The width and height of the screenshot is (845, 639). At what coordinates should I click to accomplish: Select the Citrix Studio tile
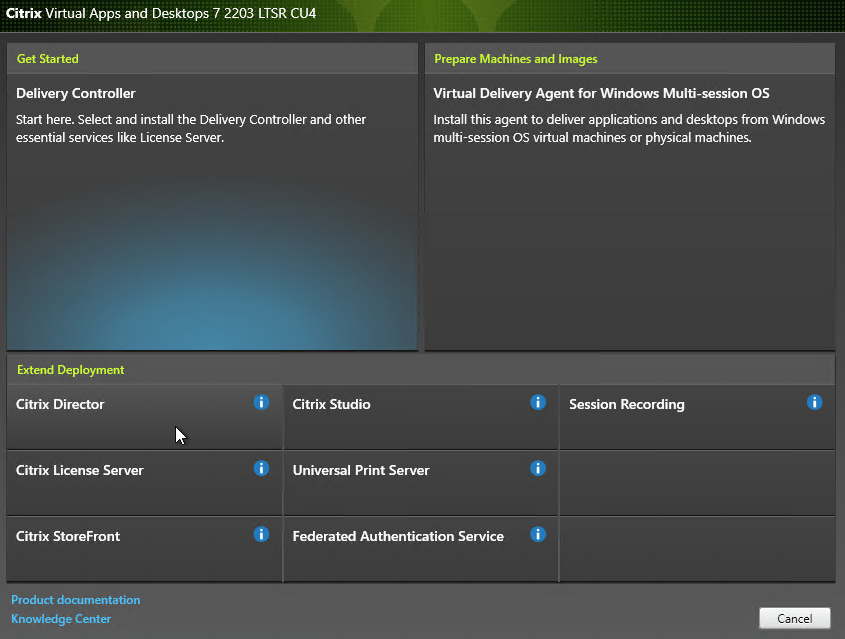click(421, 417)
